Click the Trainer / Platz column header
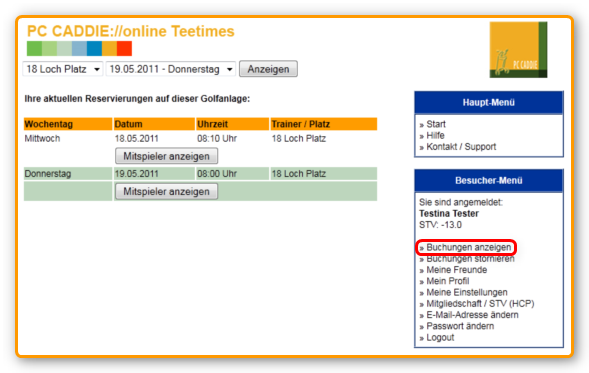Image resolution: width=589 pixels, height=373 pixels. [324, 124]
